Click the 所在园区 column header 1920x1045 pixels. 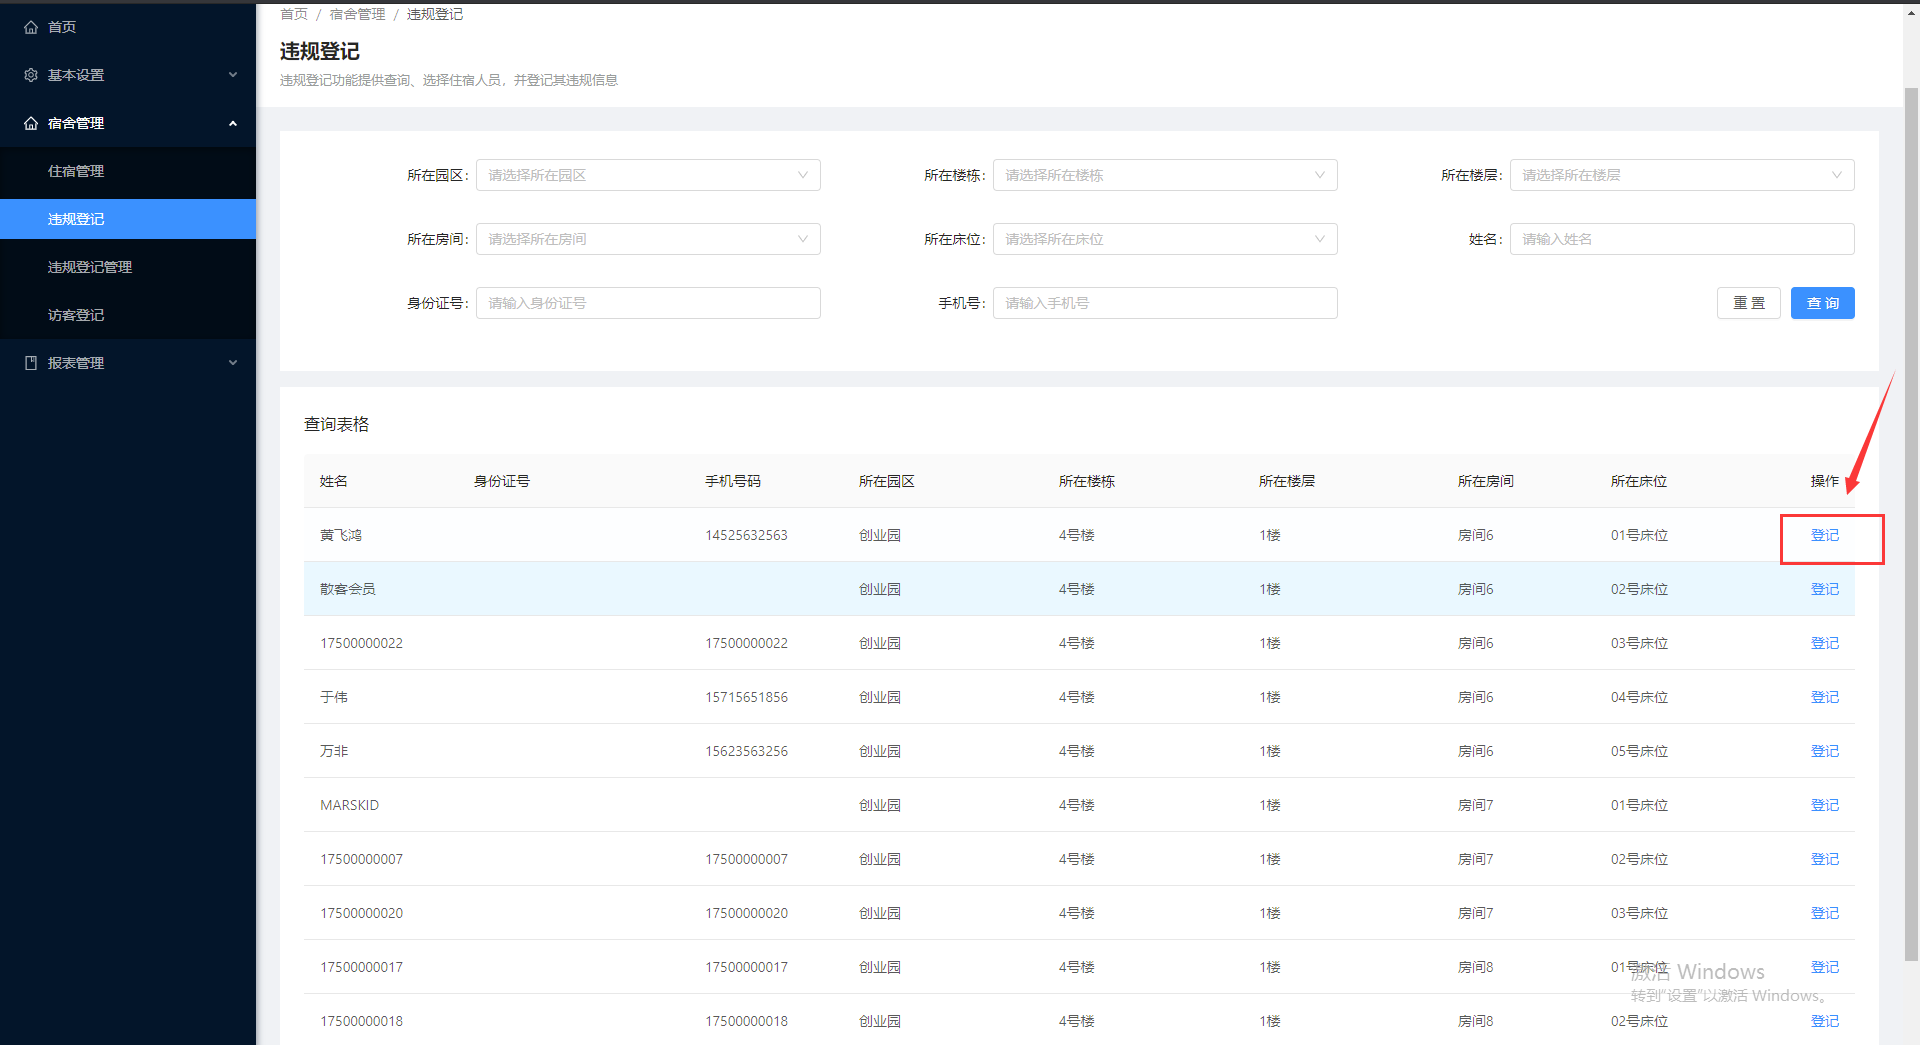click(x=887, y=481)
